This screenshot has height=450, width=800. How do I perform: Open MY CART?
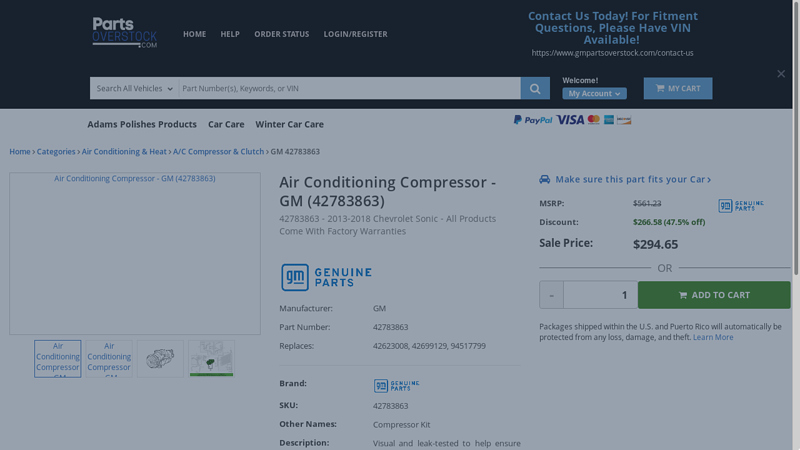click(x=678, y=88)
